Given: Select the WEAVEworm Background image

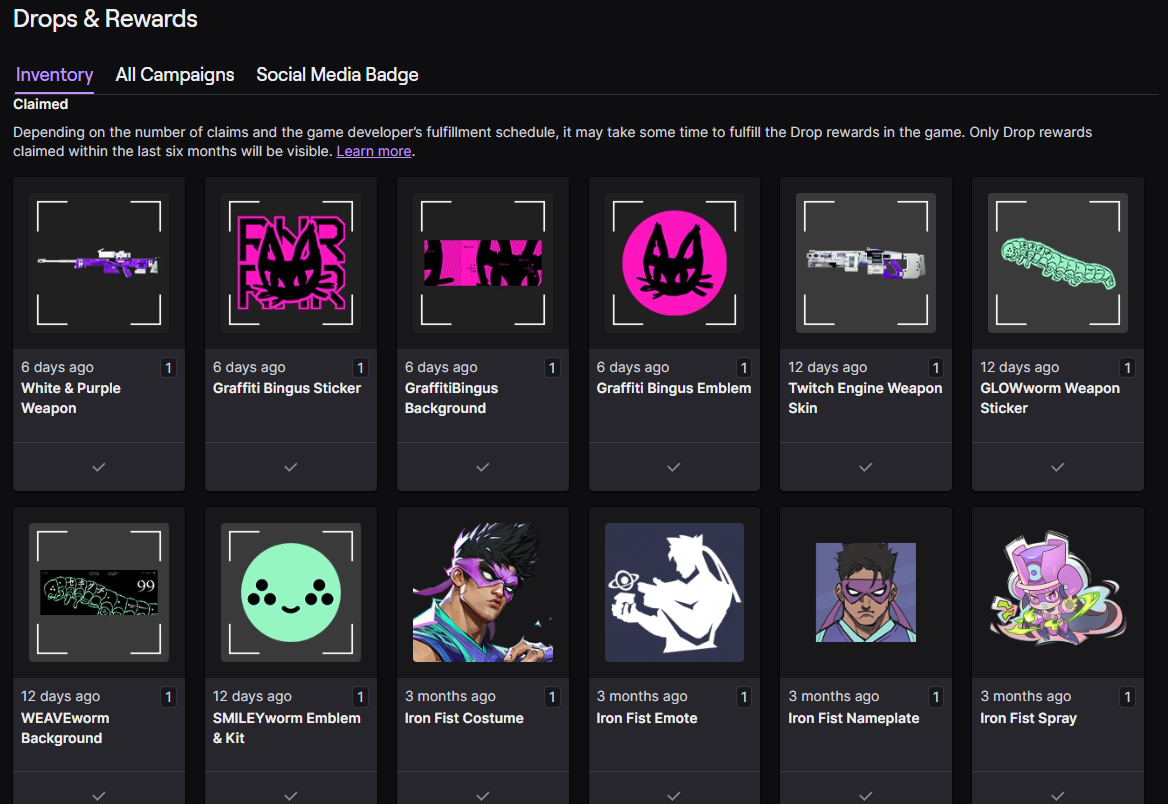Looking at the screenshot, I should tap(98, 592).
